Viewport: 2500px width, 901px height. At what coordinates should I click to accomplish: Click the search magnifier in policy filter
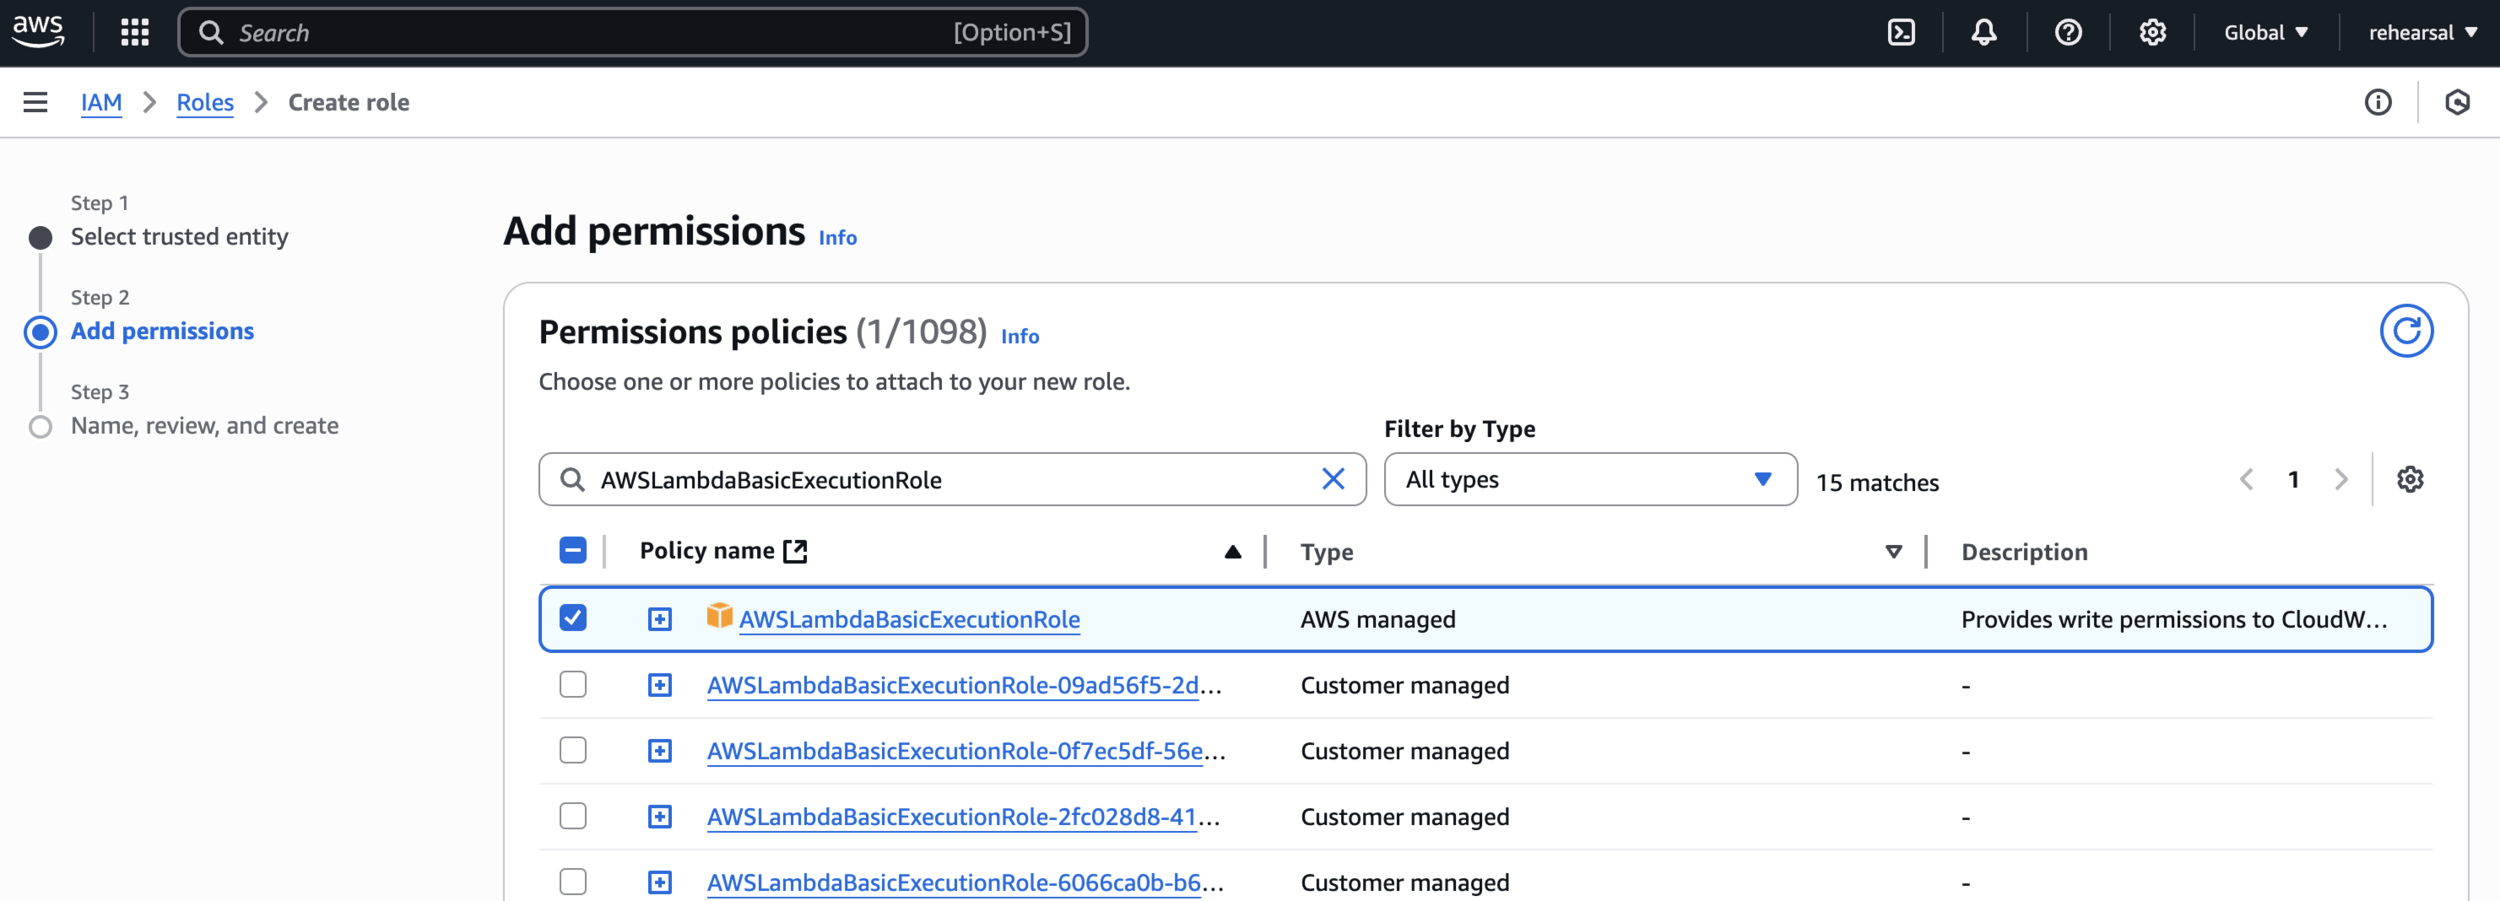tap(572, 480)
